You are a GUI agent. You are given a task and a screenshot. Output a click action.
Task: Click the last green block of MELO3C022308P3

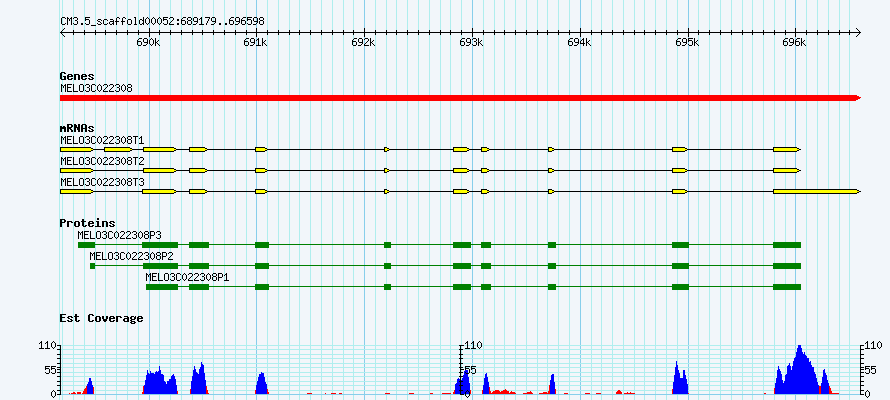coord(787,245)
